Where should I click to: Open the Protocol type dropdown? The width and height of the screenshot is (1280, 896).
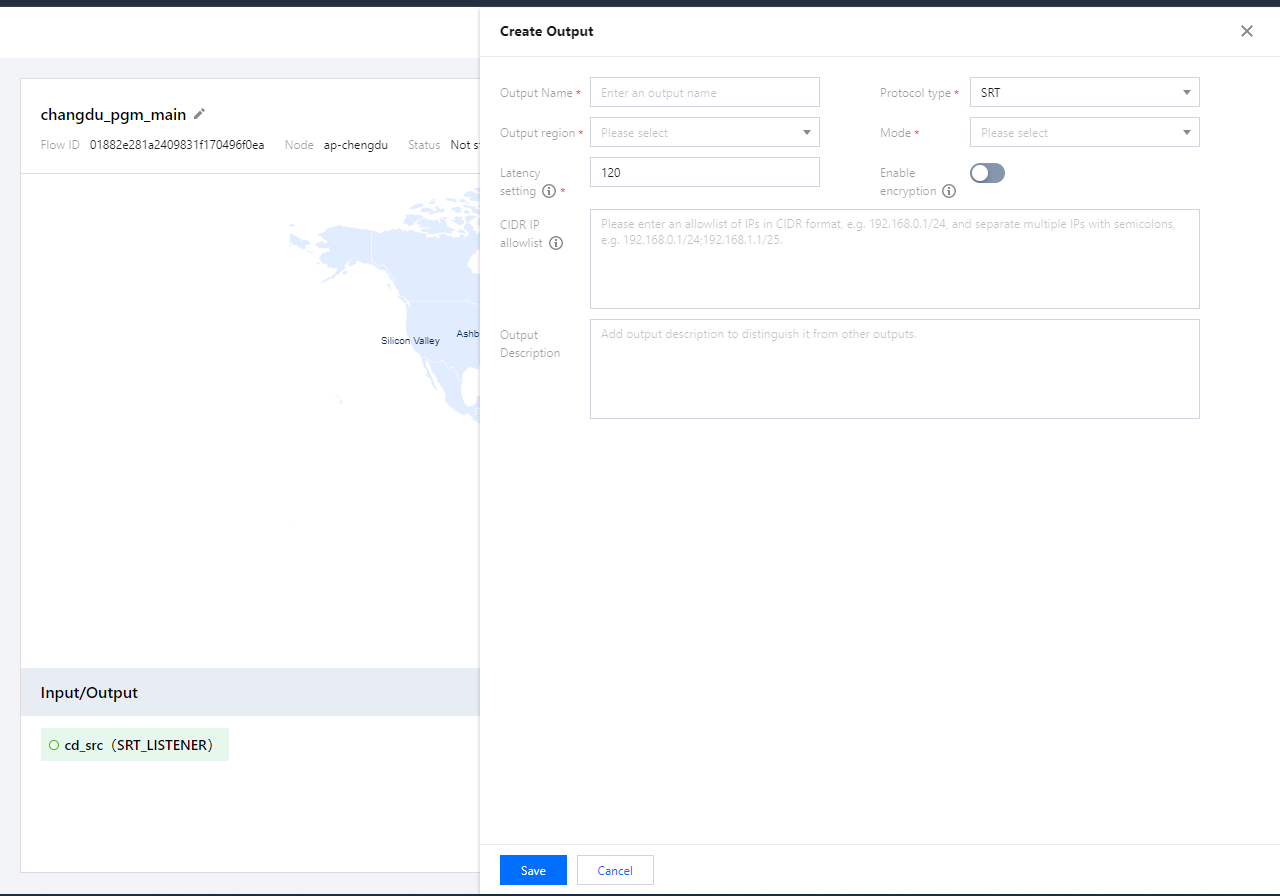(1085, 93)
